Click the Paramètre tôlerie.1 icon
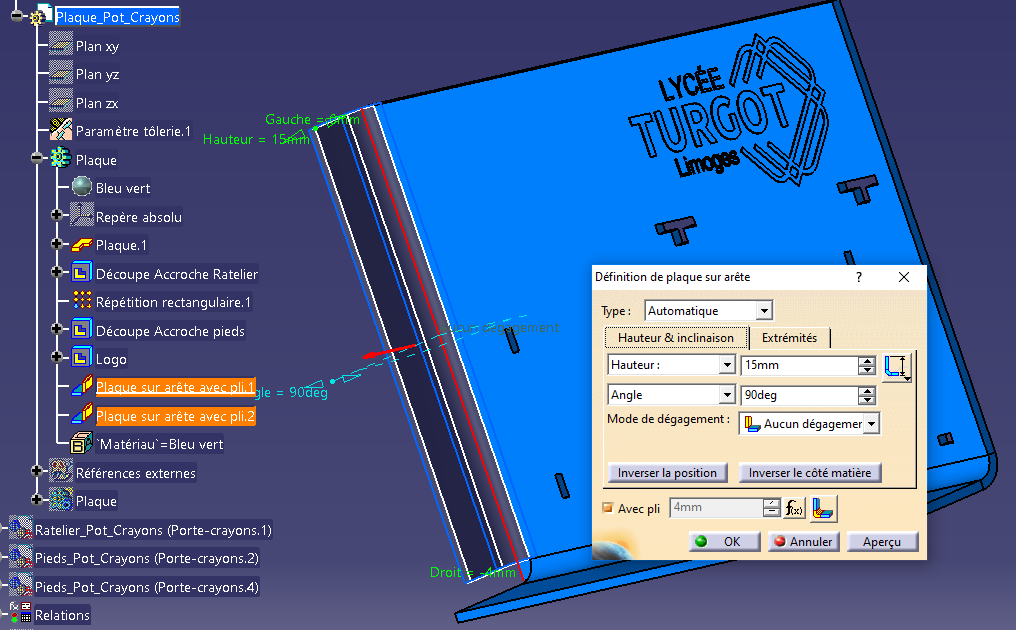Screen dimensions: 1016x630 click(61, 130)
